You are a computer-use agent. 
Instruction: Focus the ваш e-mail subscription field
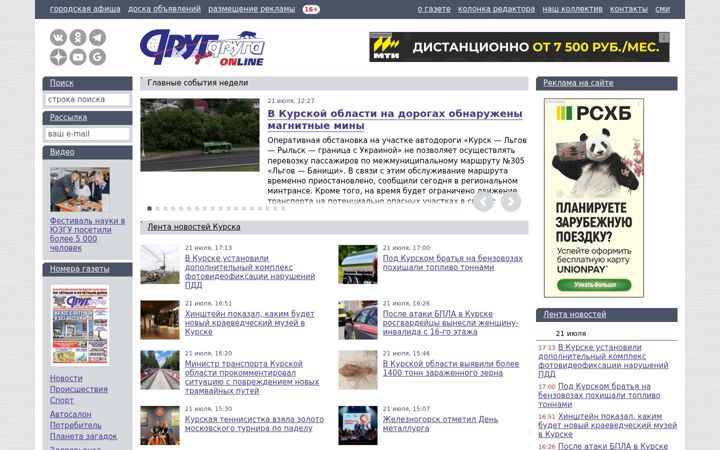87,134
